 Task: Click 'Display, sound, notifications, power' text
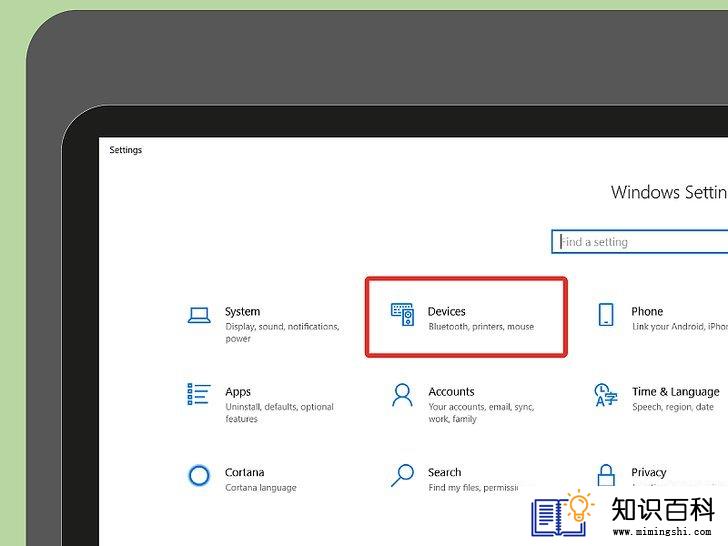coord(282,332)
